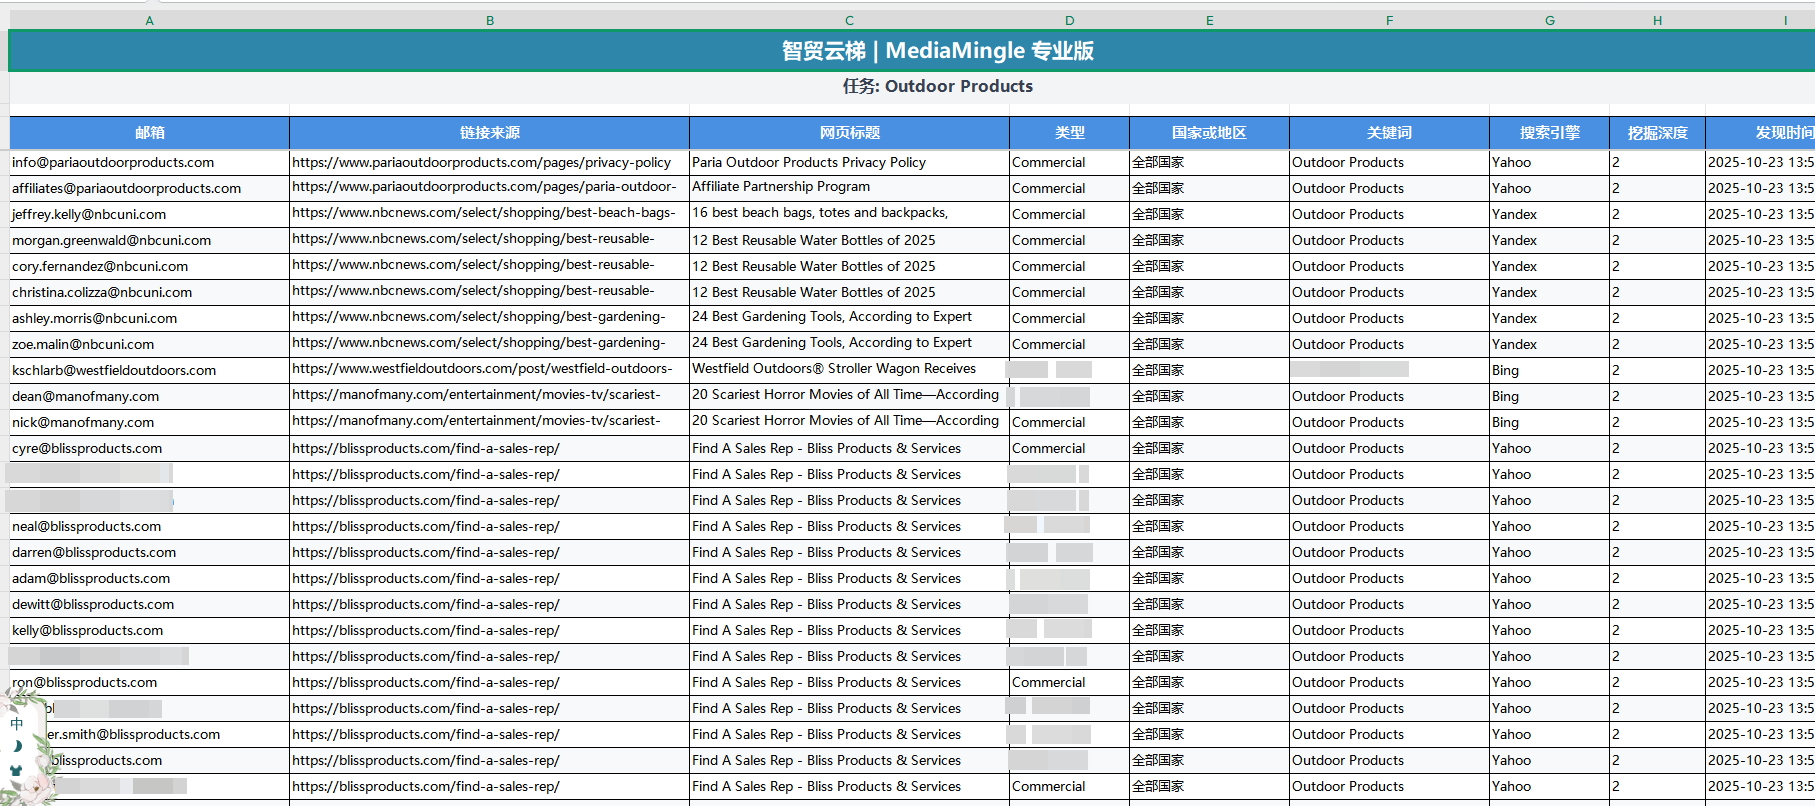
Task: Select the affiliates@pariaoutdoorproducts.com cell
Action: click(150, 188)
